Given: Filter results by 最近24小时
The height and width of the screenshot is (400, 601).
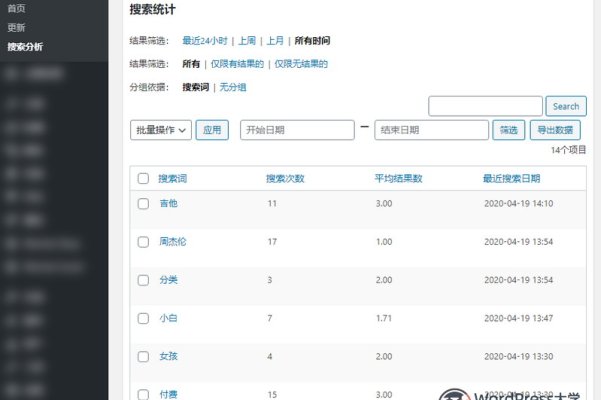Looking at the screenshot, I should point(205,41).
